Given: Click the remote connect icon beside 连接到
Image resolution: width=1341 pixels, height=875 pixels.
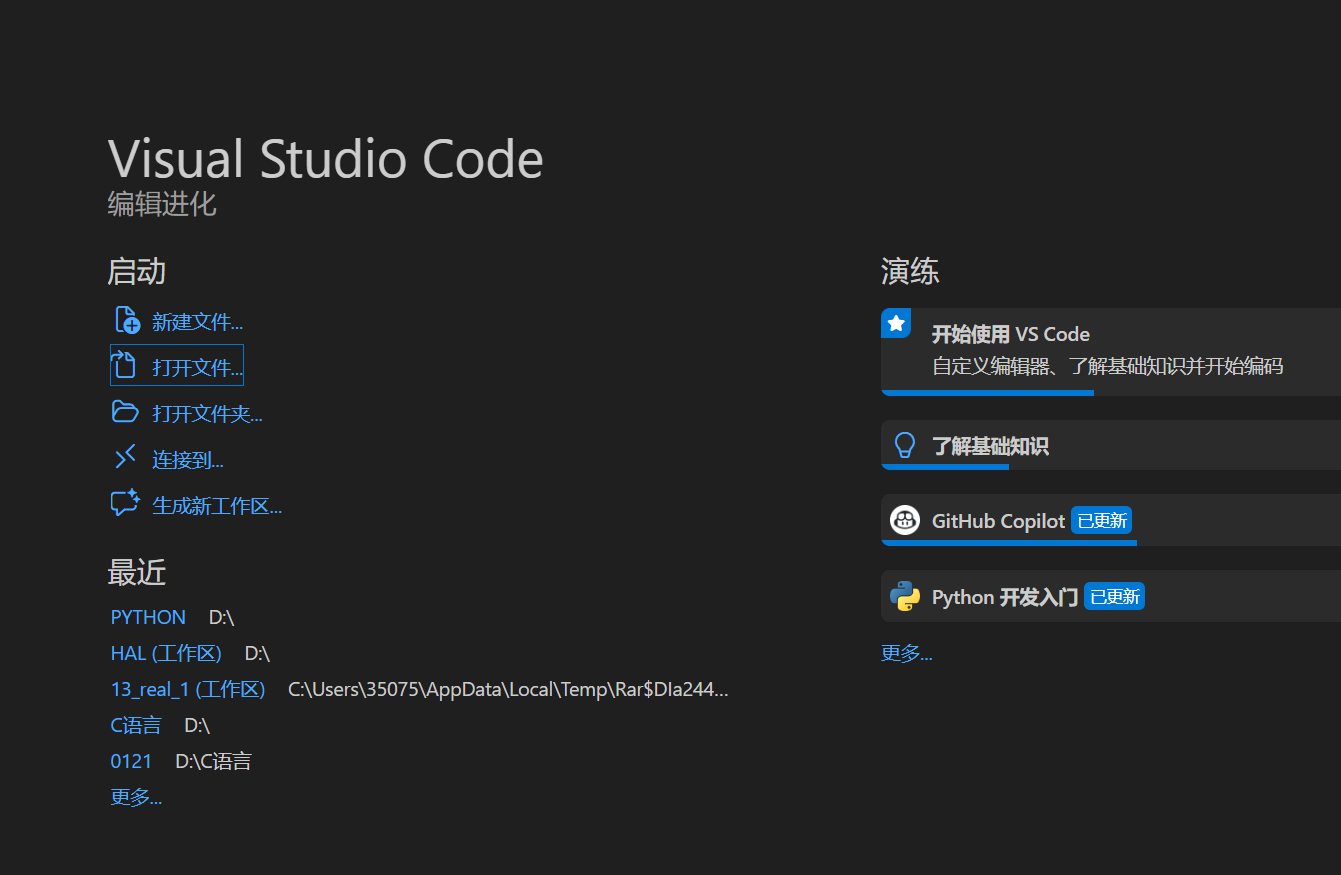Looking at the screenshot, I should point(125,458).
